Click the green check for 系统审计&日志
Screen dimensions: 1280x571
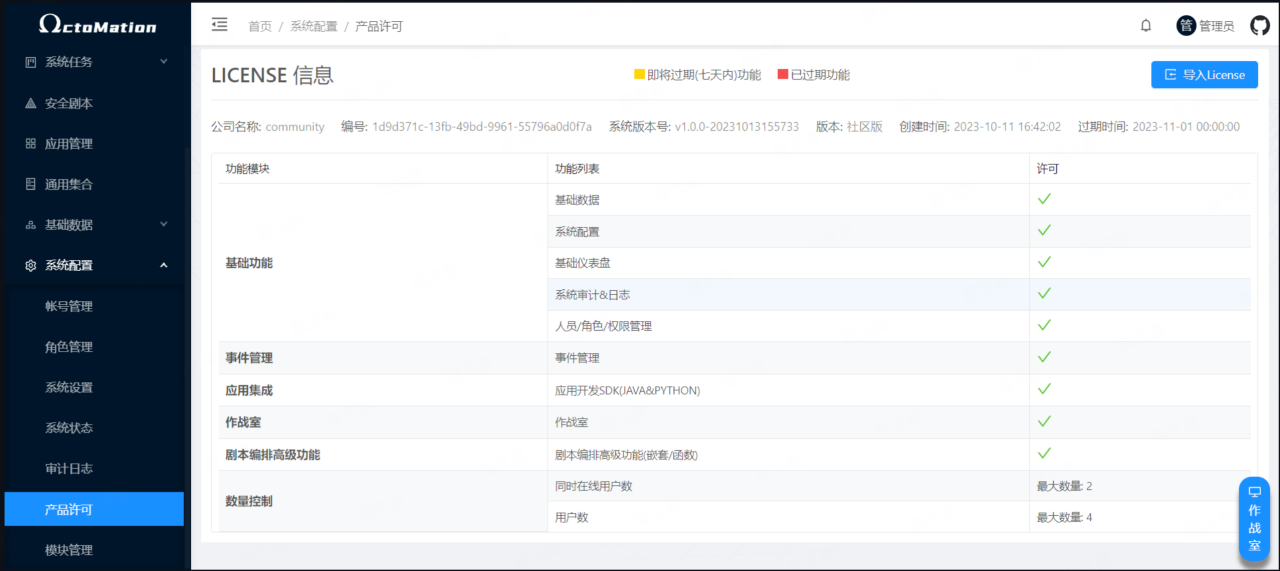point(1044,294)
